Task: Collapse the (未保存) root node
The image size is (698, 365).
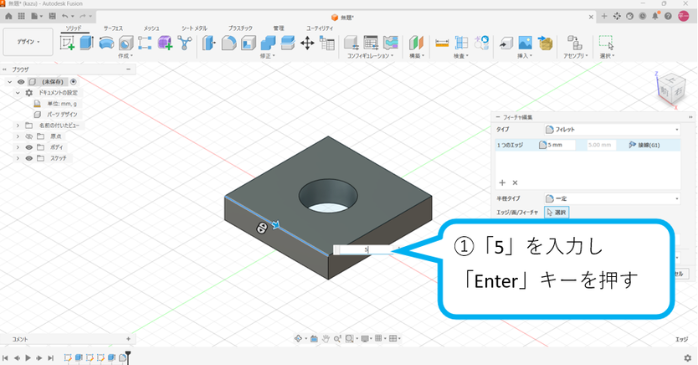Action: tap(9, 82)
